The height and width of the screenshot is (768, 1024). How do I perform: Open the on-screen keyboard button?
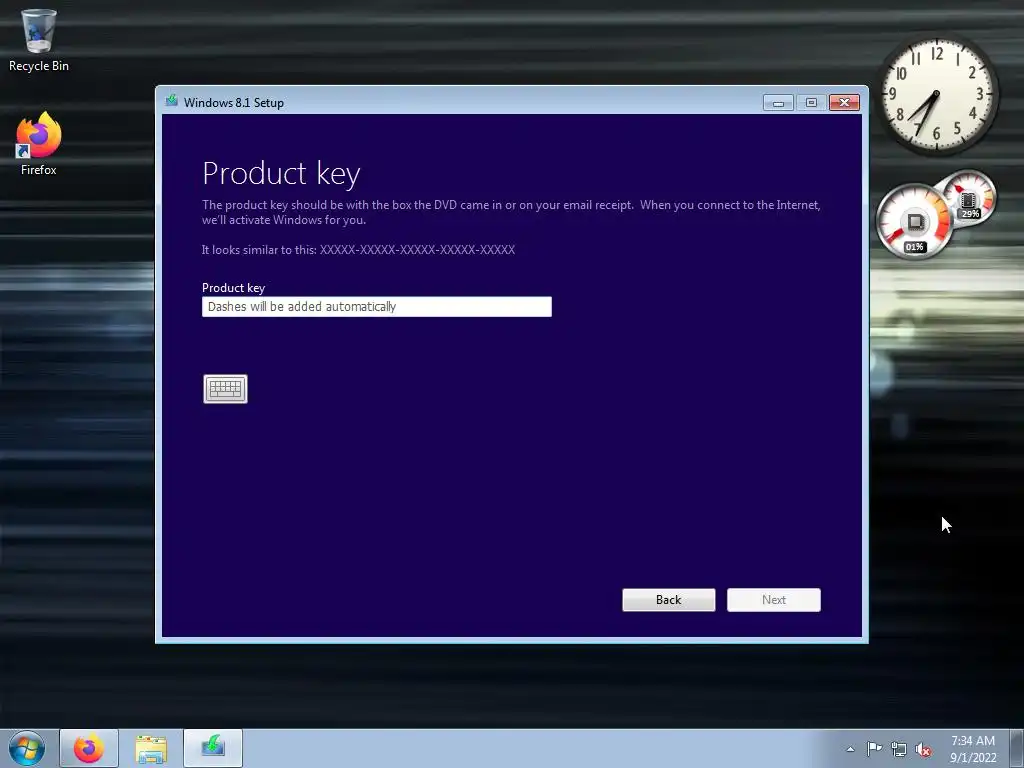click(x=225, y=389)
